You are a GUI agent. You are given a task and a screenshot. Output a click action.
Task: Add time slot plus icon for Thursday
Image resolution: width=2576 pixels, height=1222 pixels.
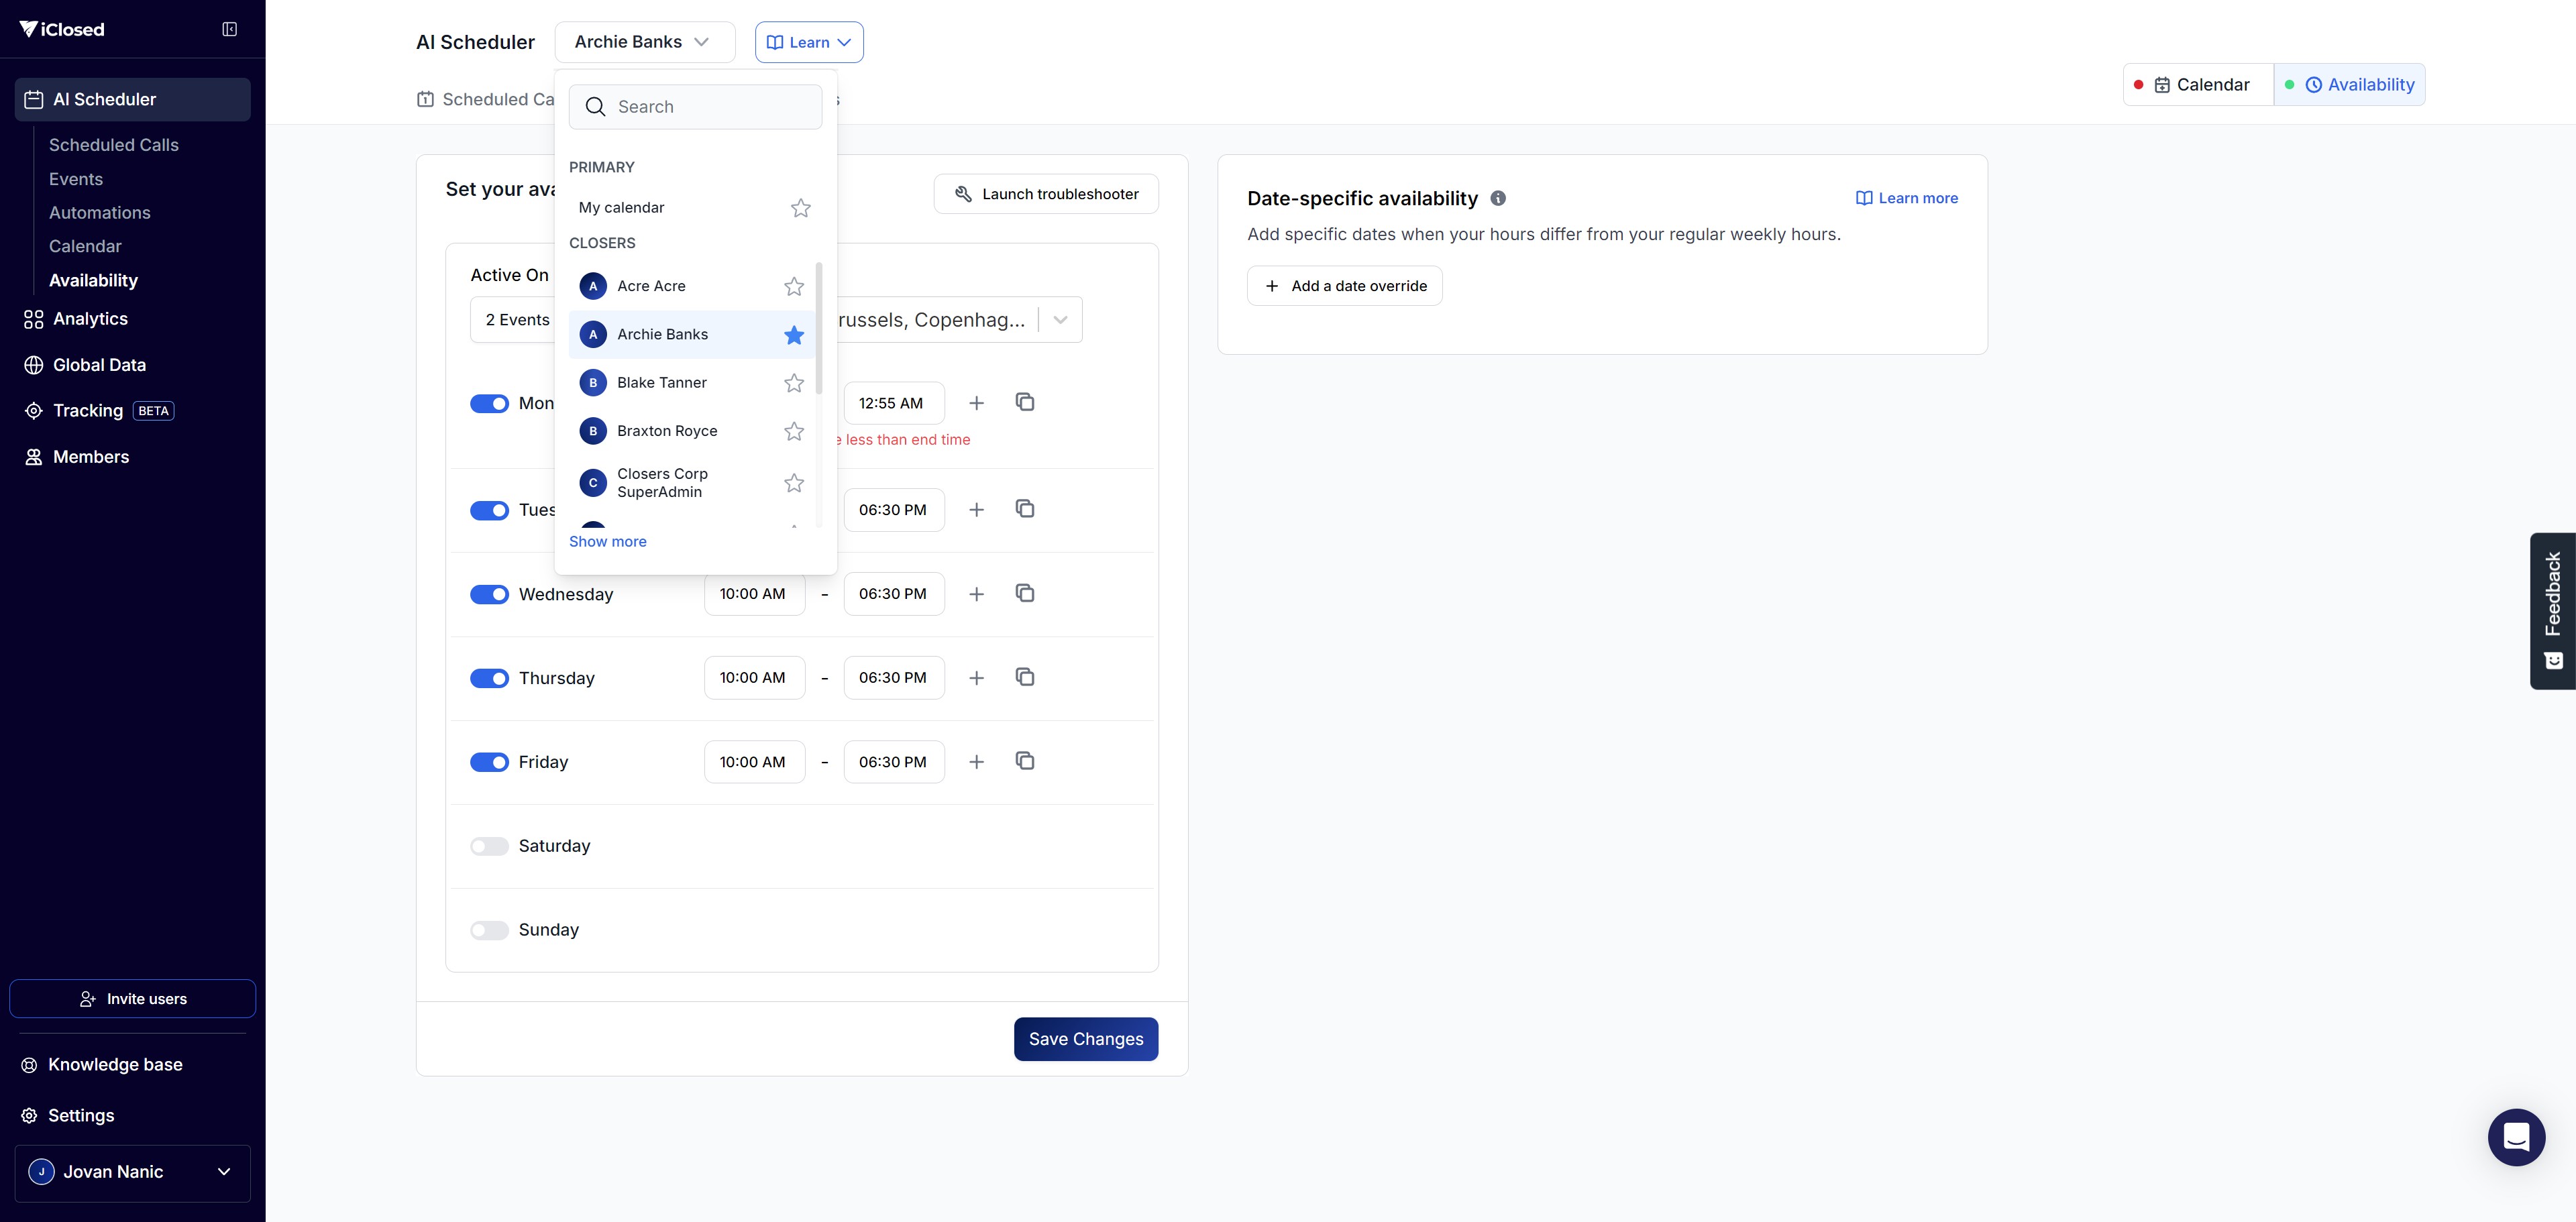(976, 678)
